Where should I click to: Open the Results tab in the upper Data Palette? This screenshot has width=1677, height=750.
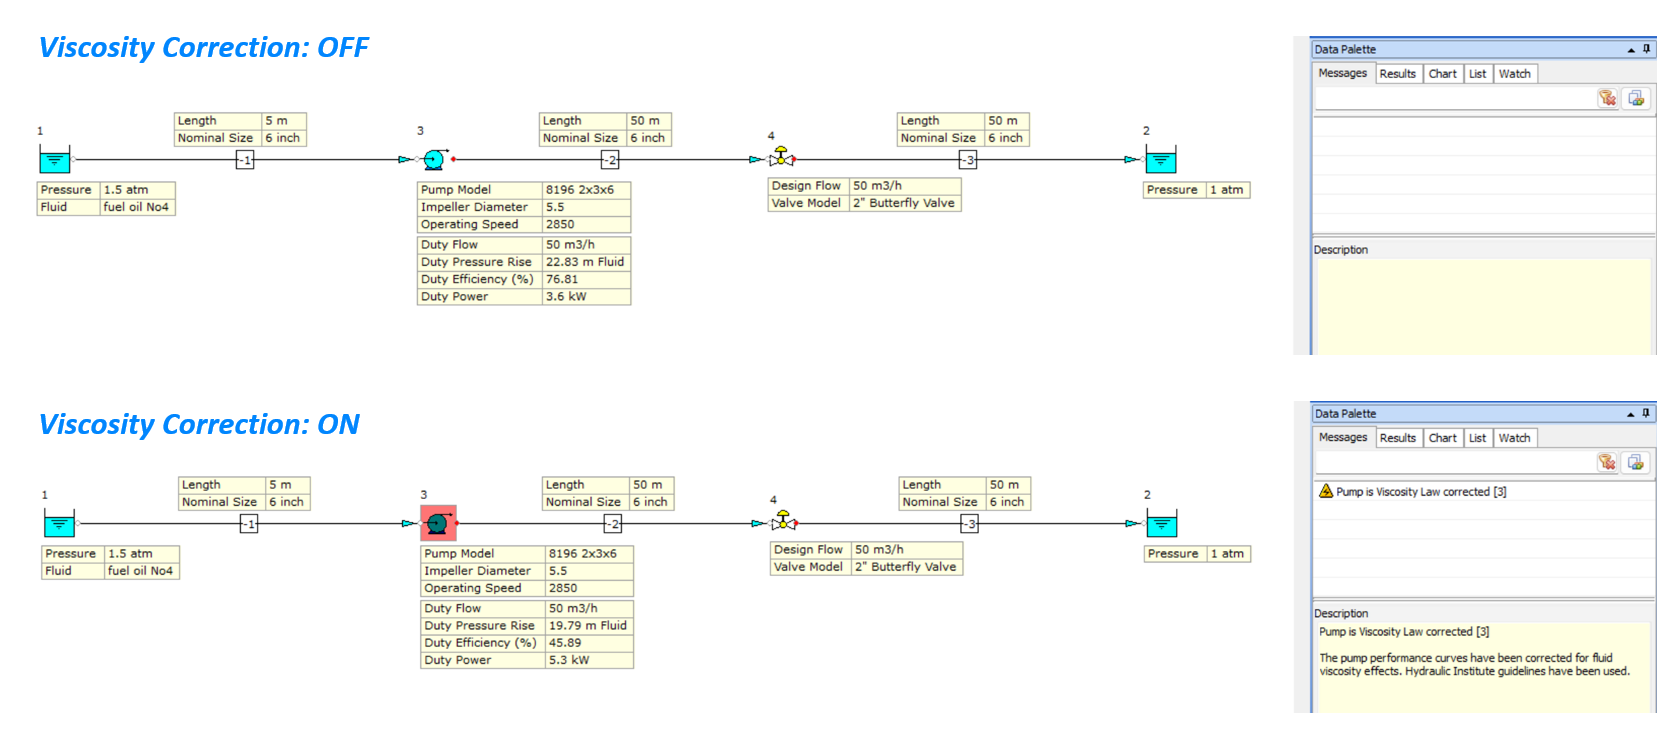(1397, 74)
